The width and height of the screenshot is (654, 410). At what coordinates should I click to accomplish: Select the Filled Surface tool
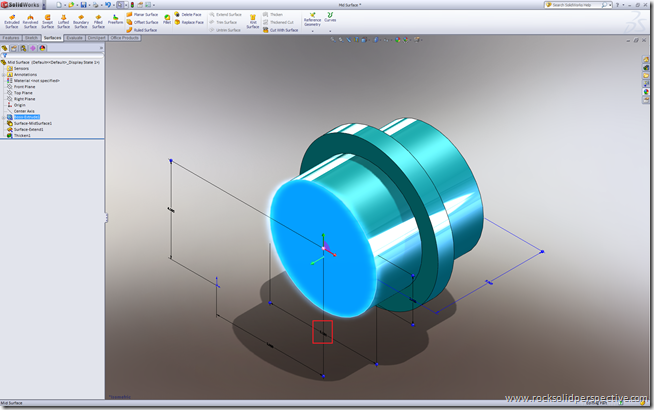point(98,22)
